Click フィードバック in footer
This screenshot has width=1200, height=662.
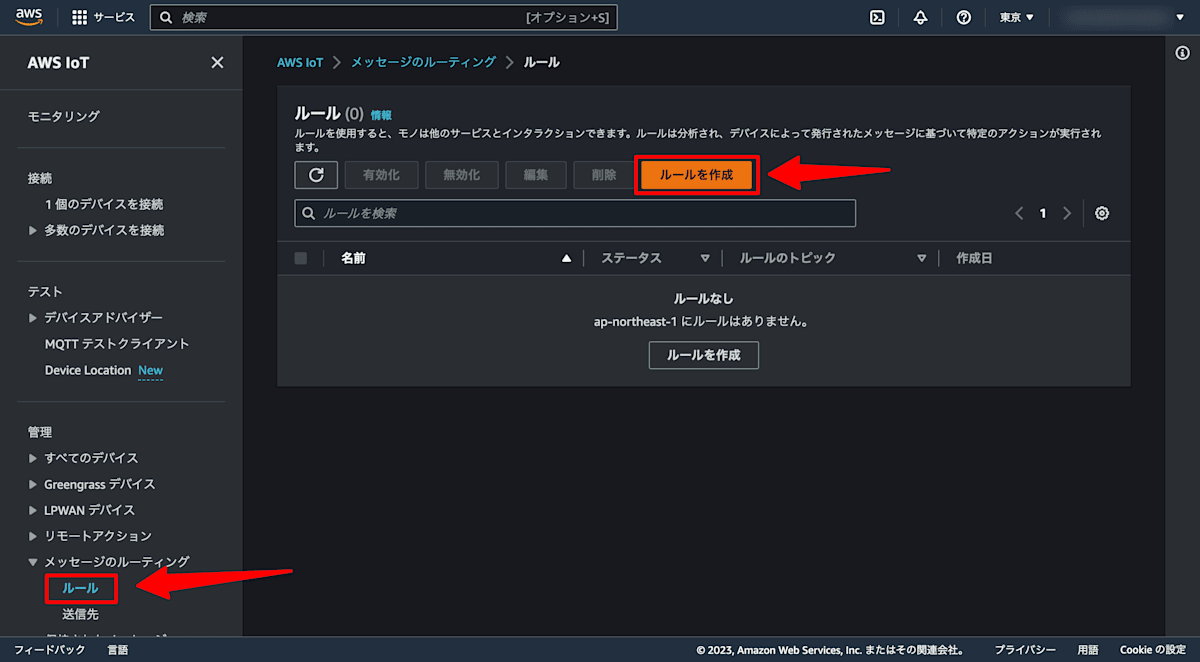pyautogui.click(x=50, y=650)
